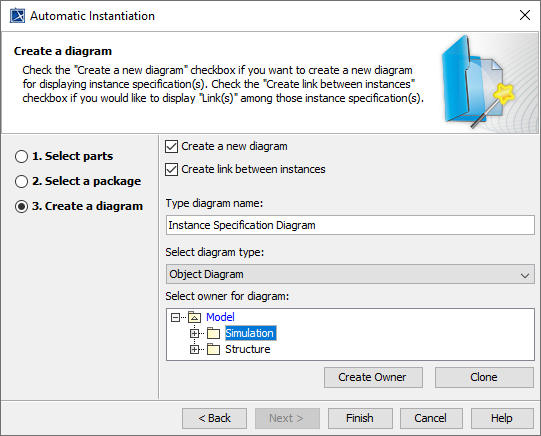Click the Simulation folder icon

pyautogui.click(x=214, y=333)
